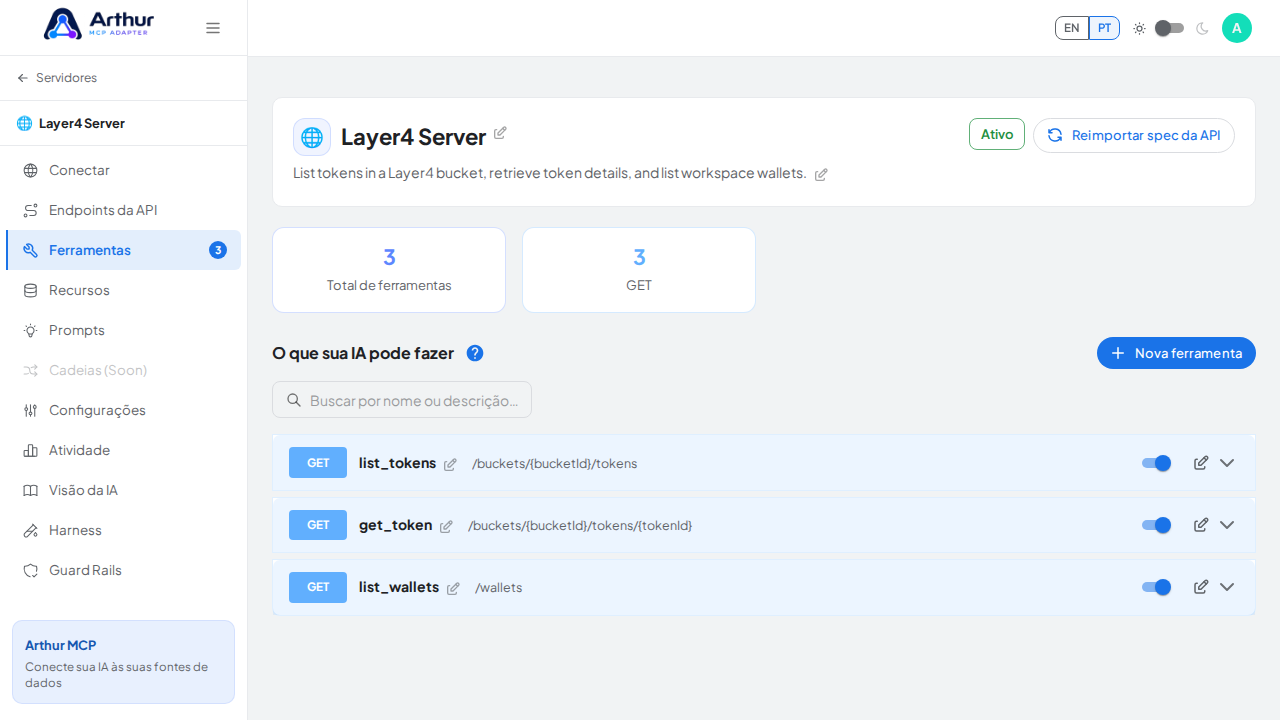Disable the list_tokens tool toggle

pyautogui.click(x=1157, y=463)
